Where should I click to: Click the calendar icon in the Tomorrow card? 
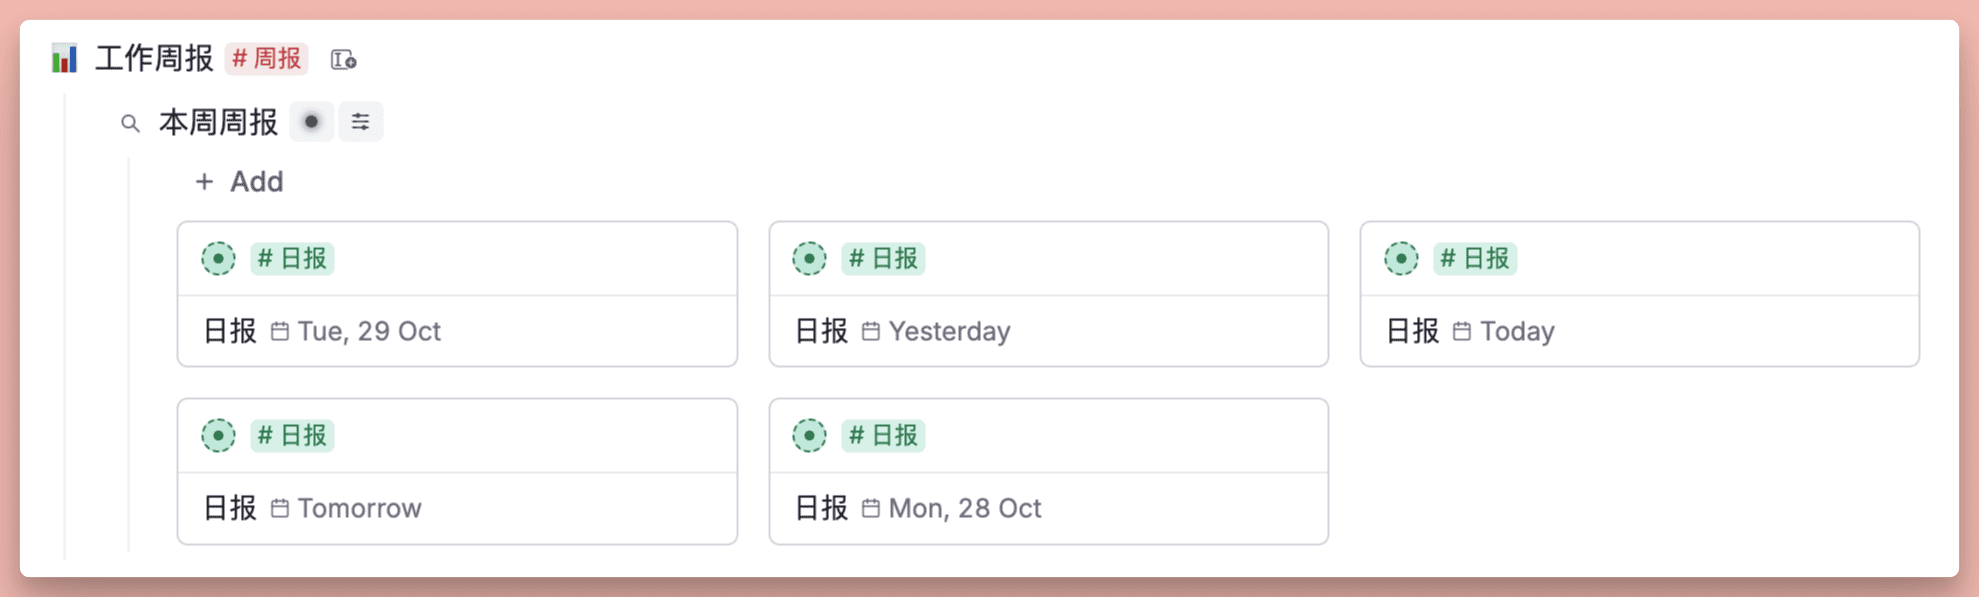[280, 509]
